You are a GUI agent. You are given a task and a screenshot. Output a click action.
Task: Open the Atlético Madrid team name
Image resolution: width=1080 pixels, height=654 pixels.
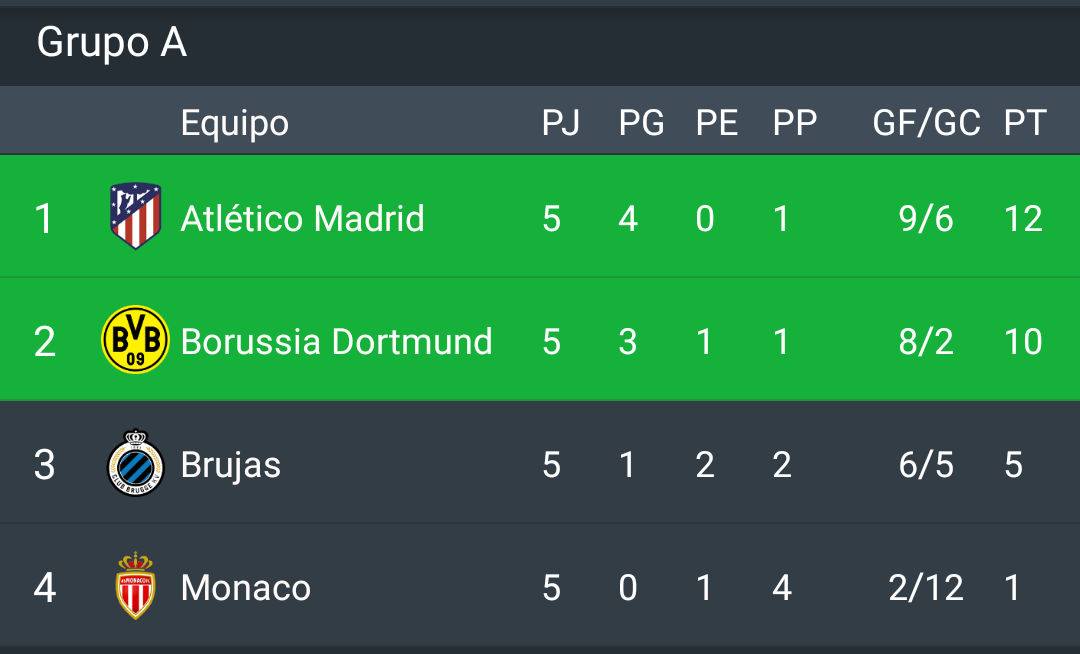click(302, 218)
